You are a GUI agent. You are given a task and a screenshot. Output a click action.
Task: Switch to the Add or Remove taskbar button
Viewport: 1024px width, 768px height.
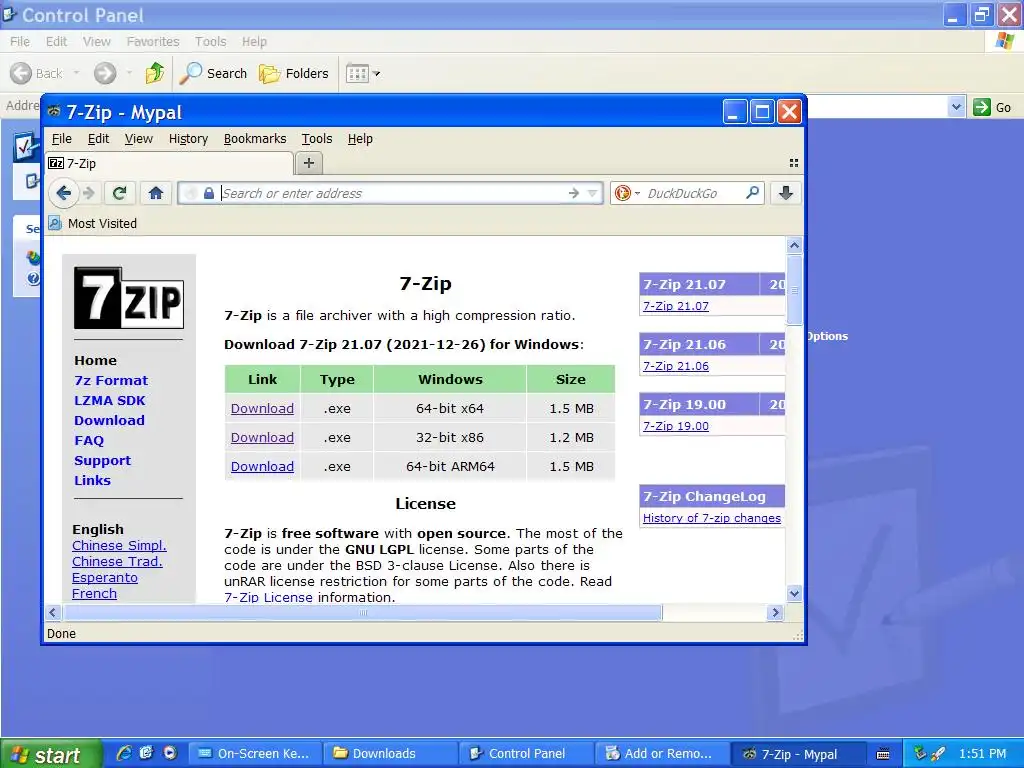pyautogui.click(x=660, y=754)
